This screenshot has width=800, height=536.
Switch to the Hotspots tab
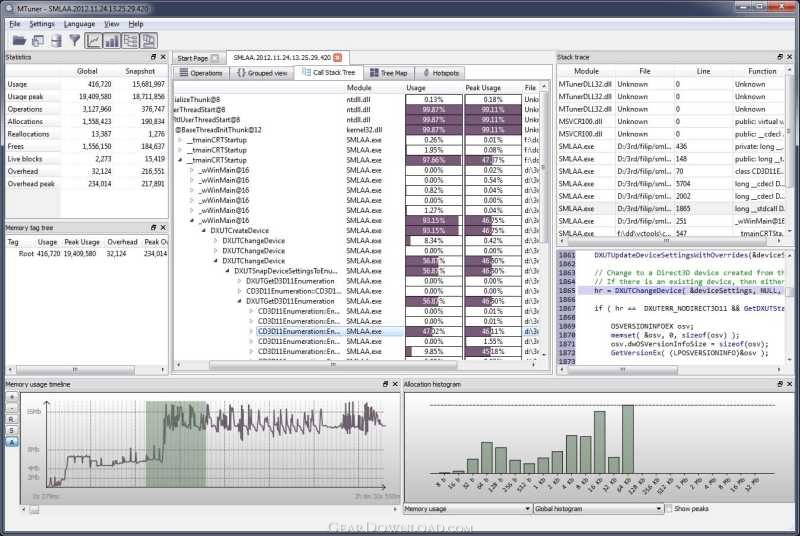pyautogui.click(x=440, y=73)
